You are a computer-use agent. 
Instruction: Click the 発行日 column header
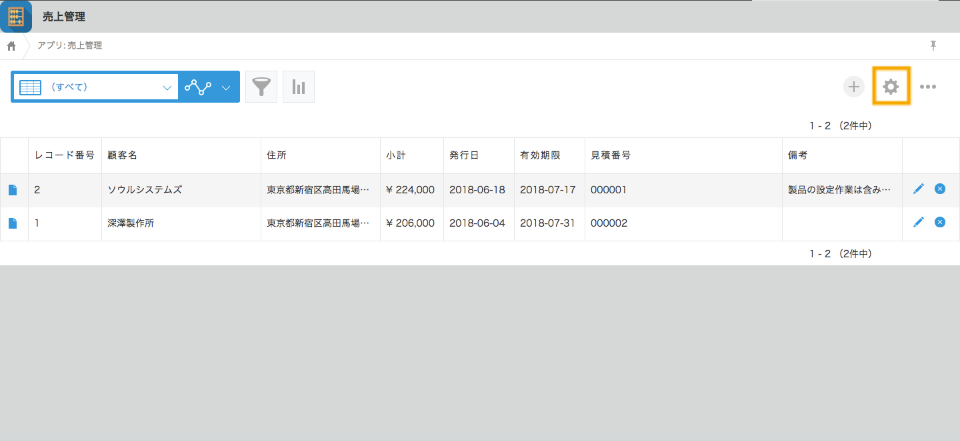pyautogui.click(x=464, y=156)
